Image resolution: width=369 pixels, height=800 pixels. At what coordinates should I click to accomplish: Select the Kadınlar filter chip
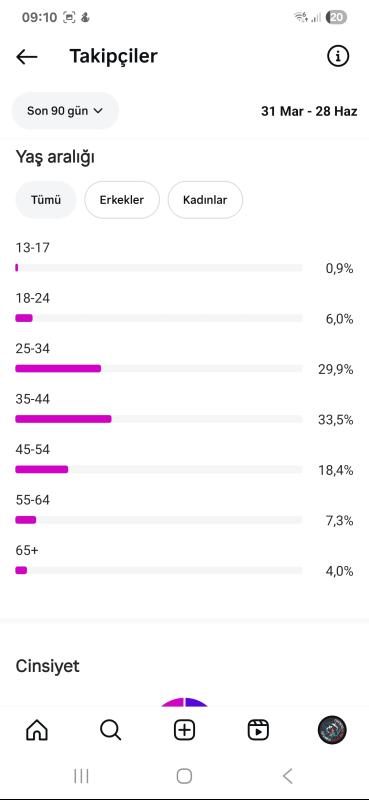(205, 199)
